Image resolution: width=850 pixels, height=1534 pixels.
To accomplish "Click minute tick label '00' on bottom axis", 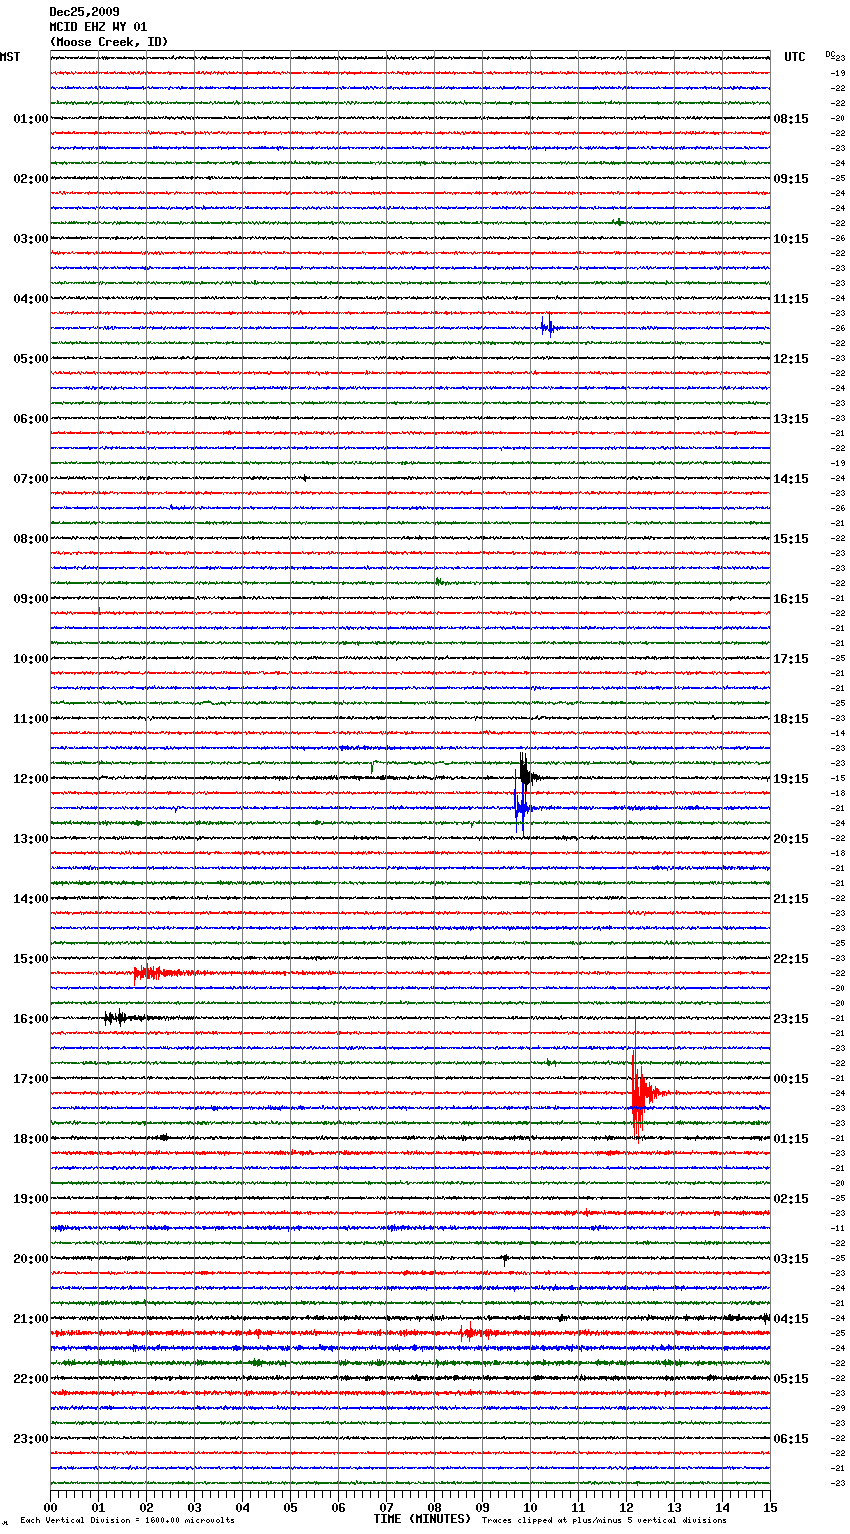I will click(x=51, y=1507).
